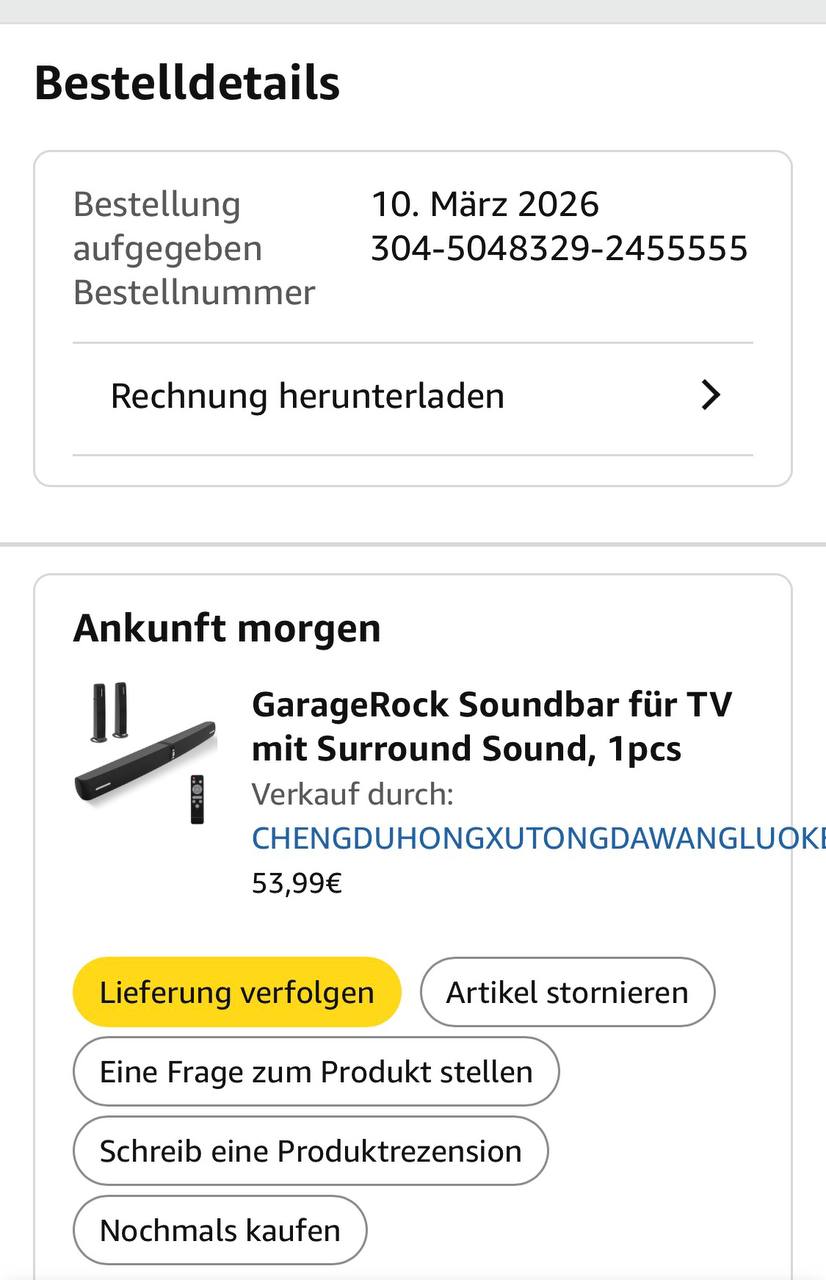Screen dimensions: 826x1280
Task: Click the Verkauf durch: label
Action: (352, 795)
